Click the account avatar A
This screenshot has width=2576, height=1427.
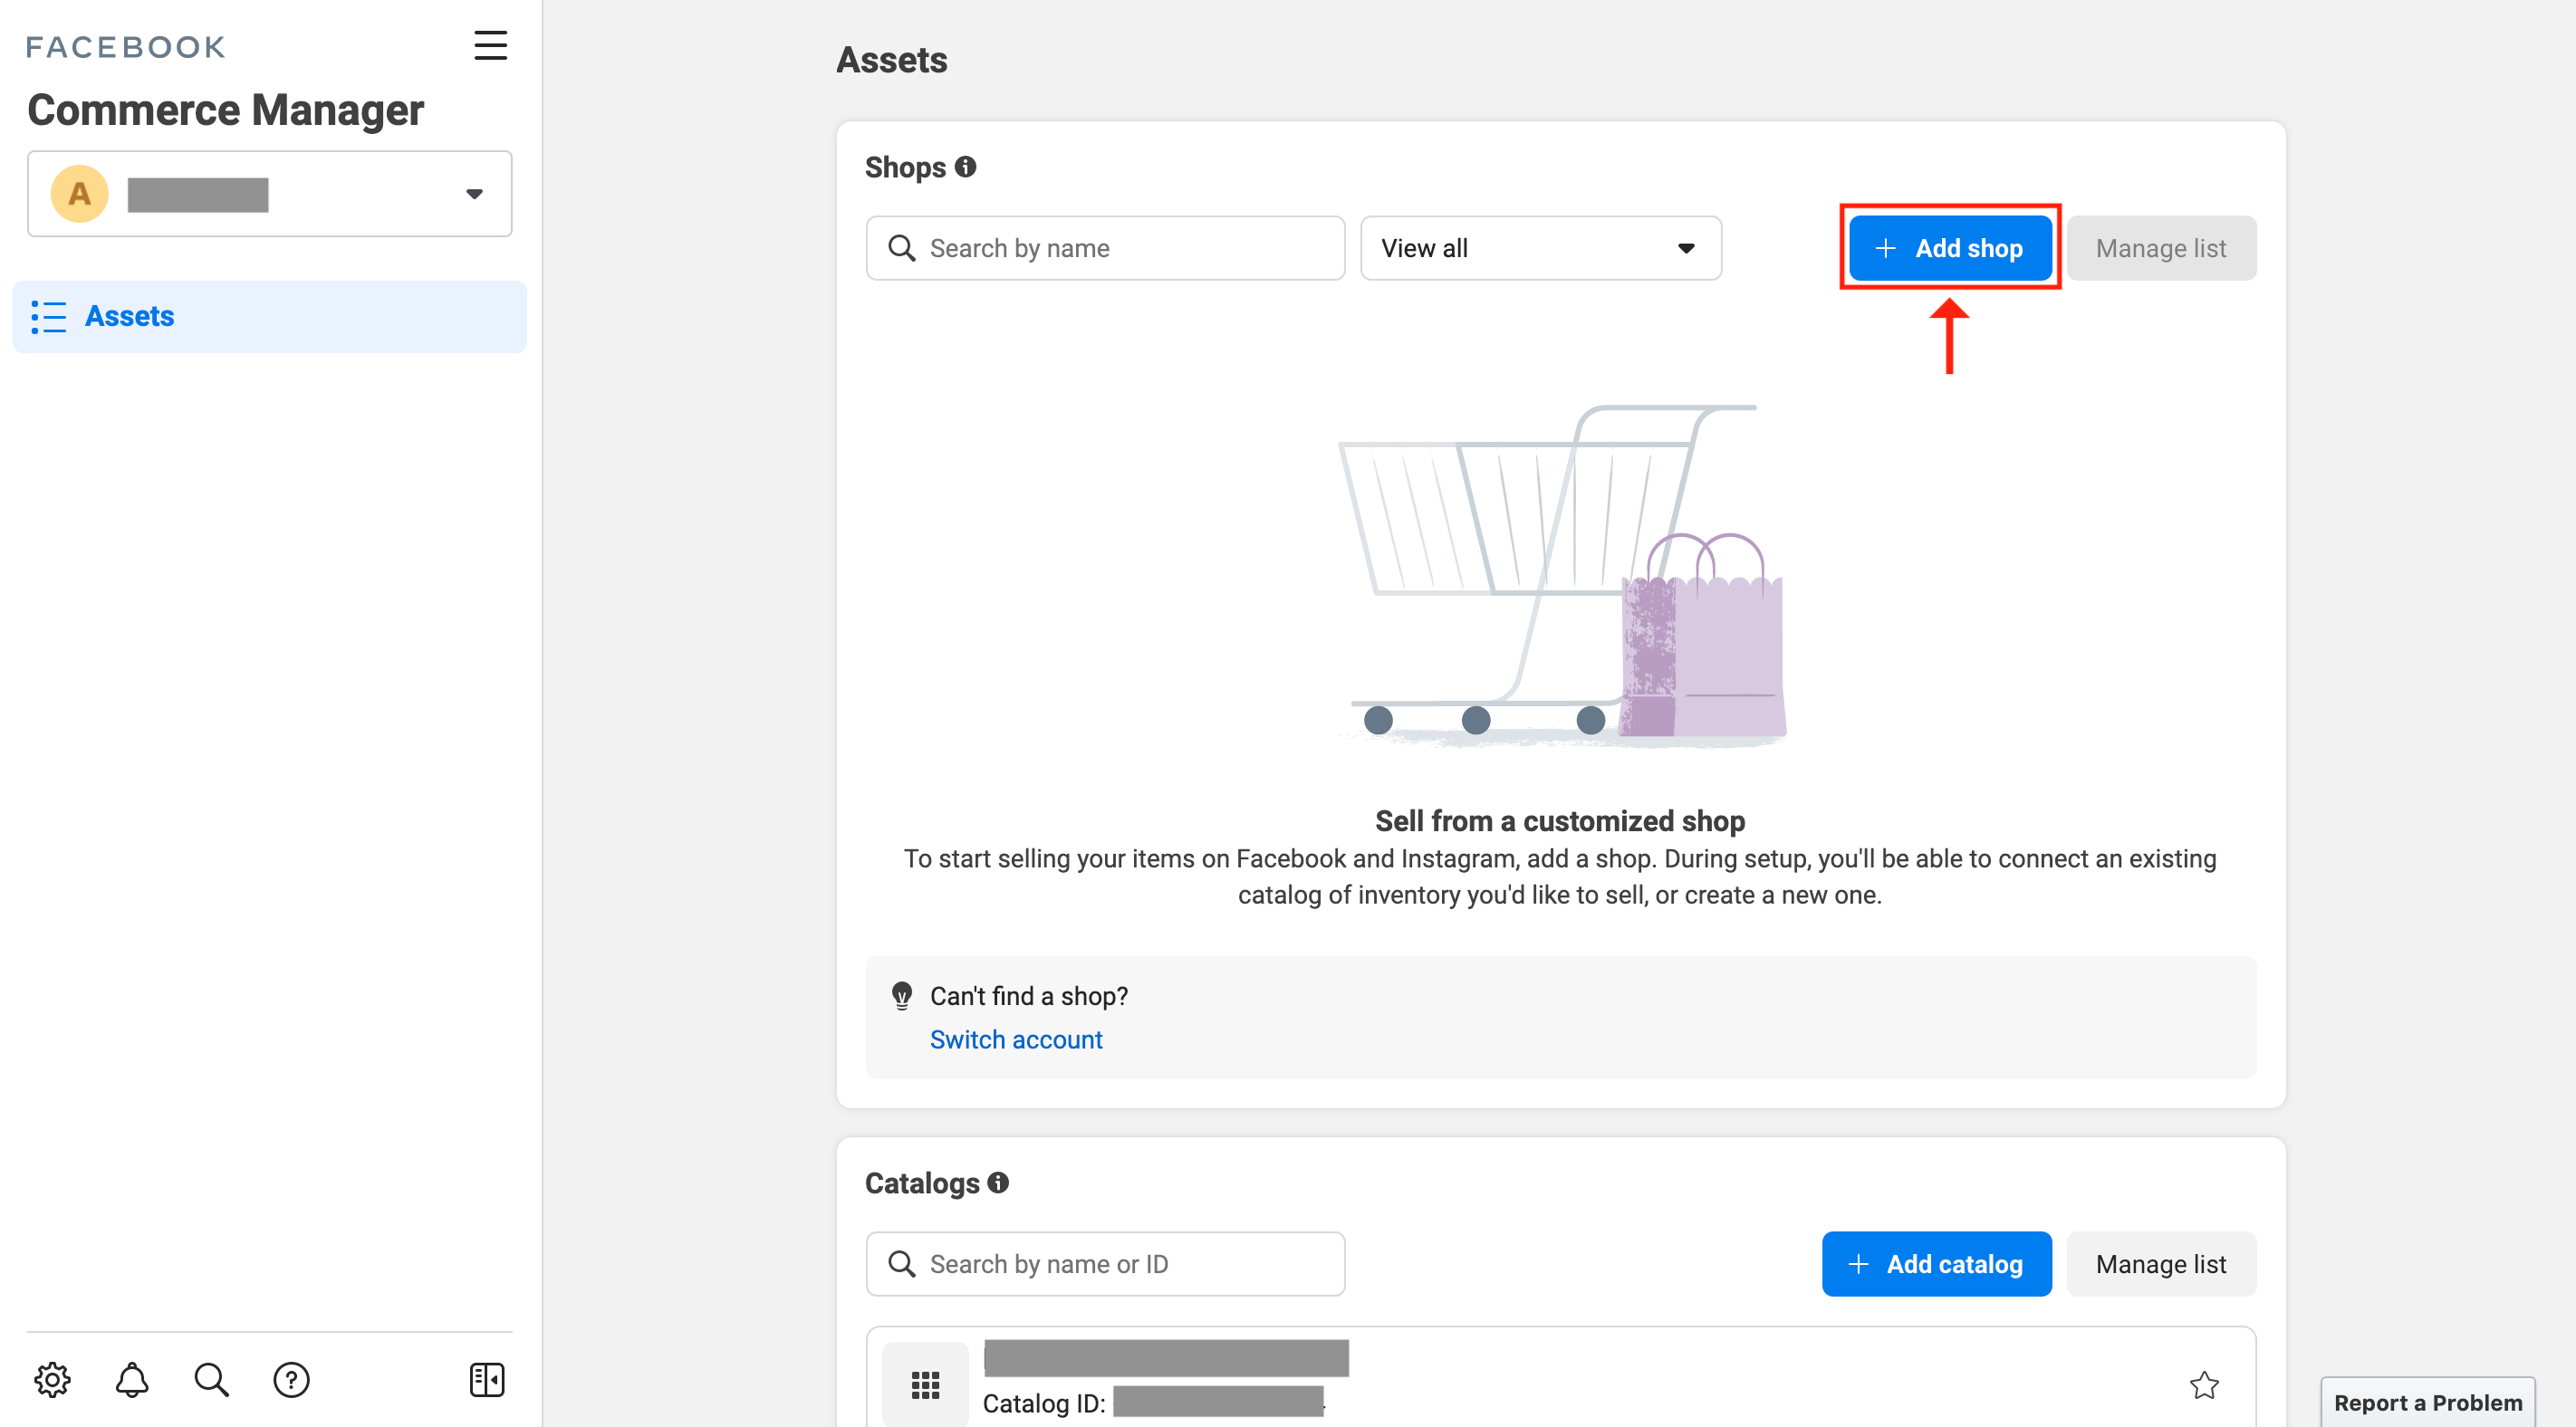pyautogui.click(x=79, y=194)
